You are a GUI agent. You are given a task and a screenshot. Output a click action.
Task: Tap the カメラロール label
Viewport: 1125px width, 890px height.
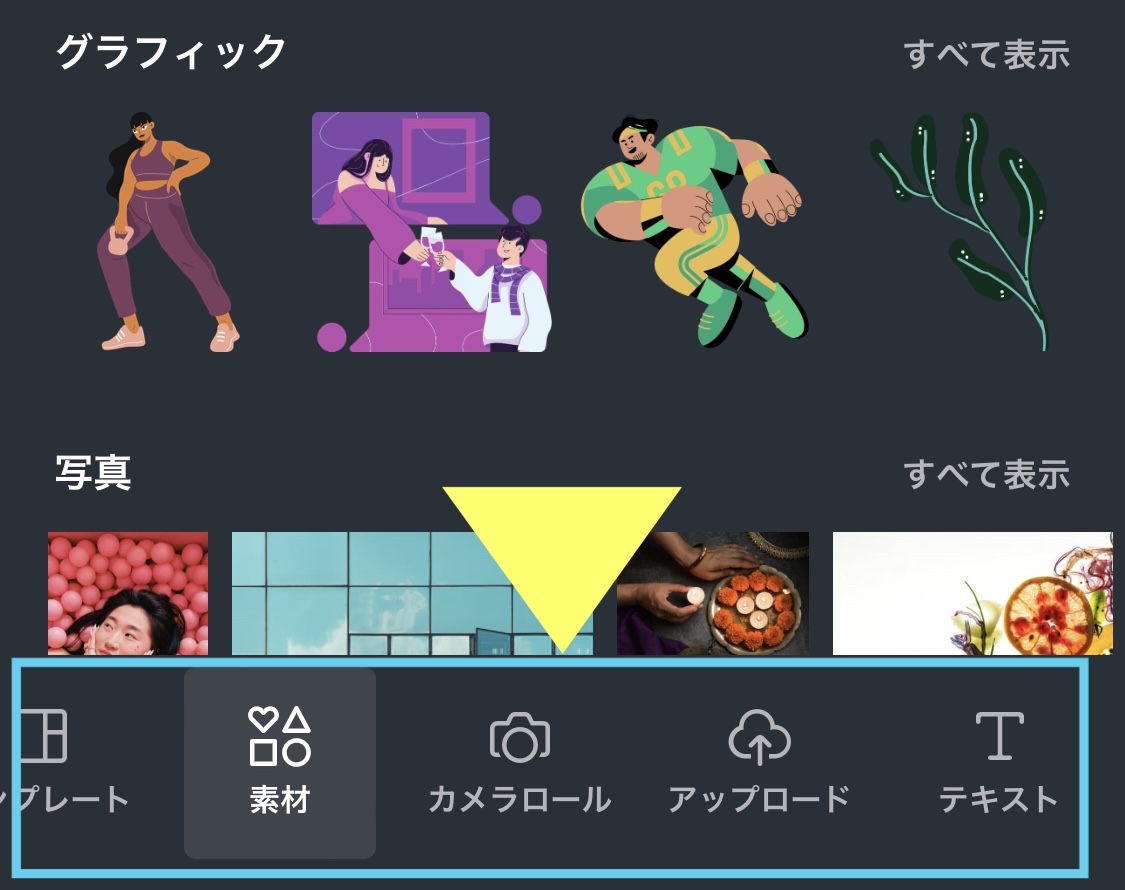tap(519, 800)
